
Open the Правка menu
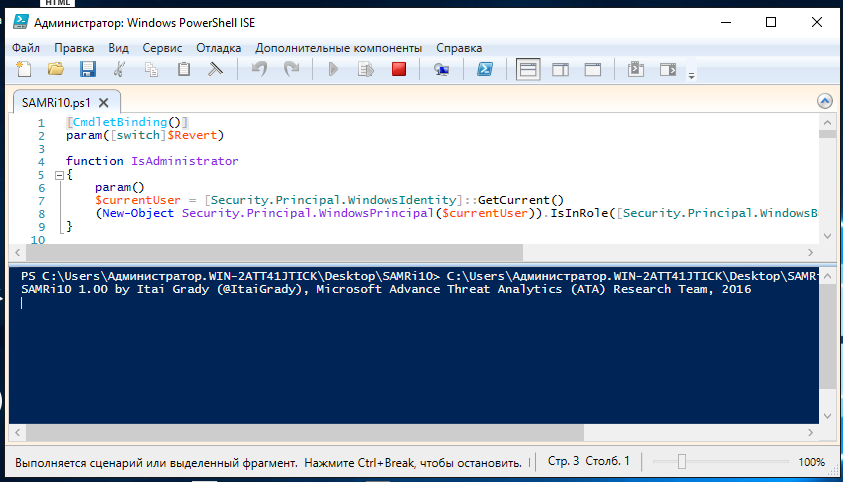coord(74,48)
